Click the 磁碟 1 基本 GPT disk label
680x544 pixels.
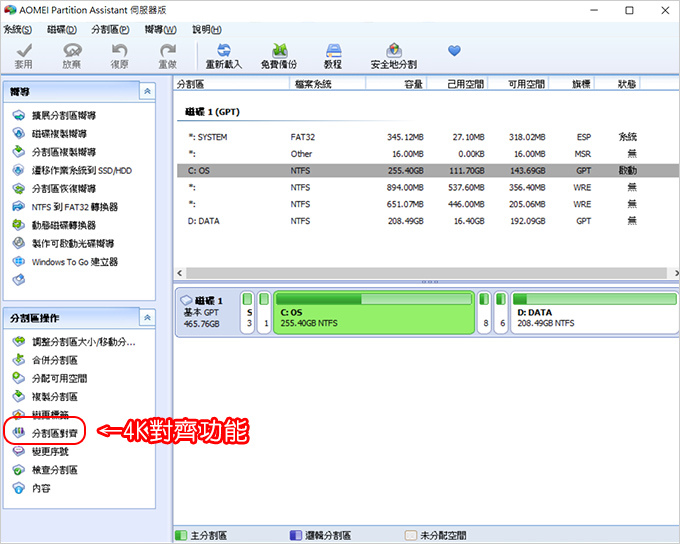pyautogui.click(x=207, y=312)
